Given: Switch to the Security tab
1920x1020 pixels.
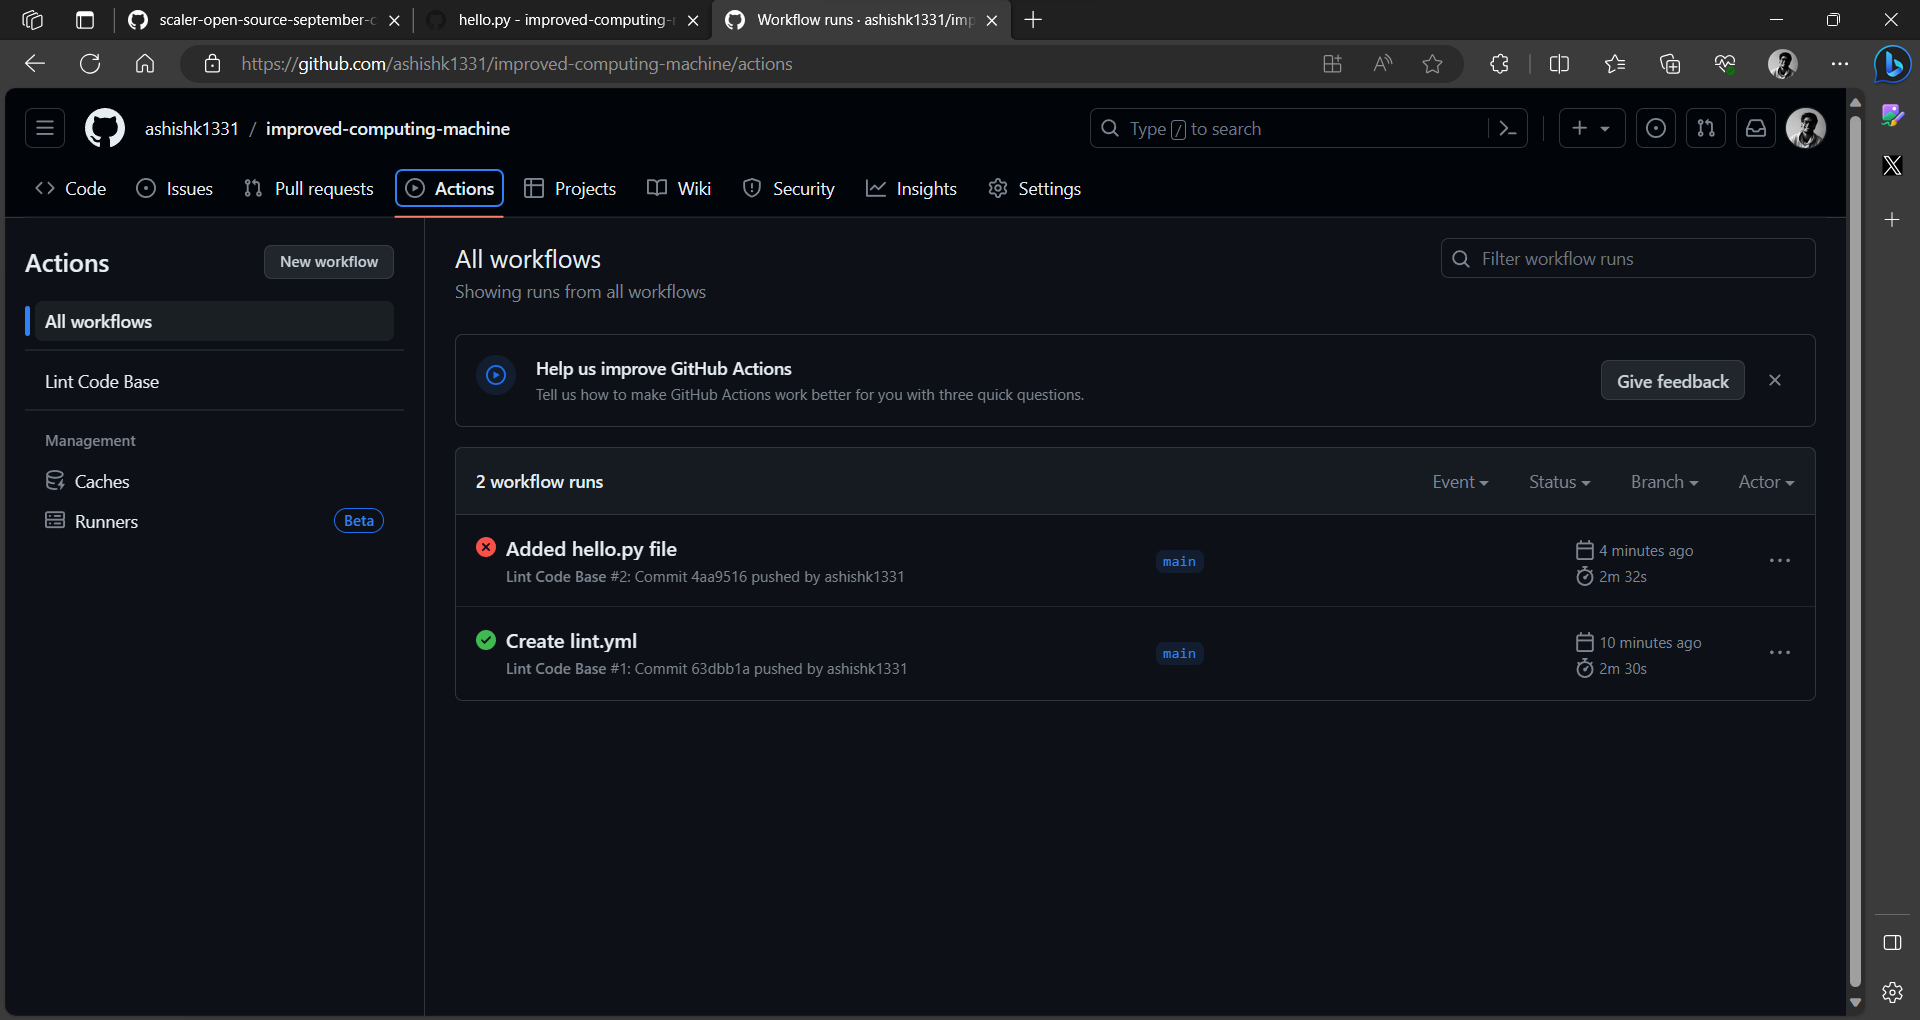Looking at the screenshot, I should [x=803, y=188].
